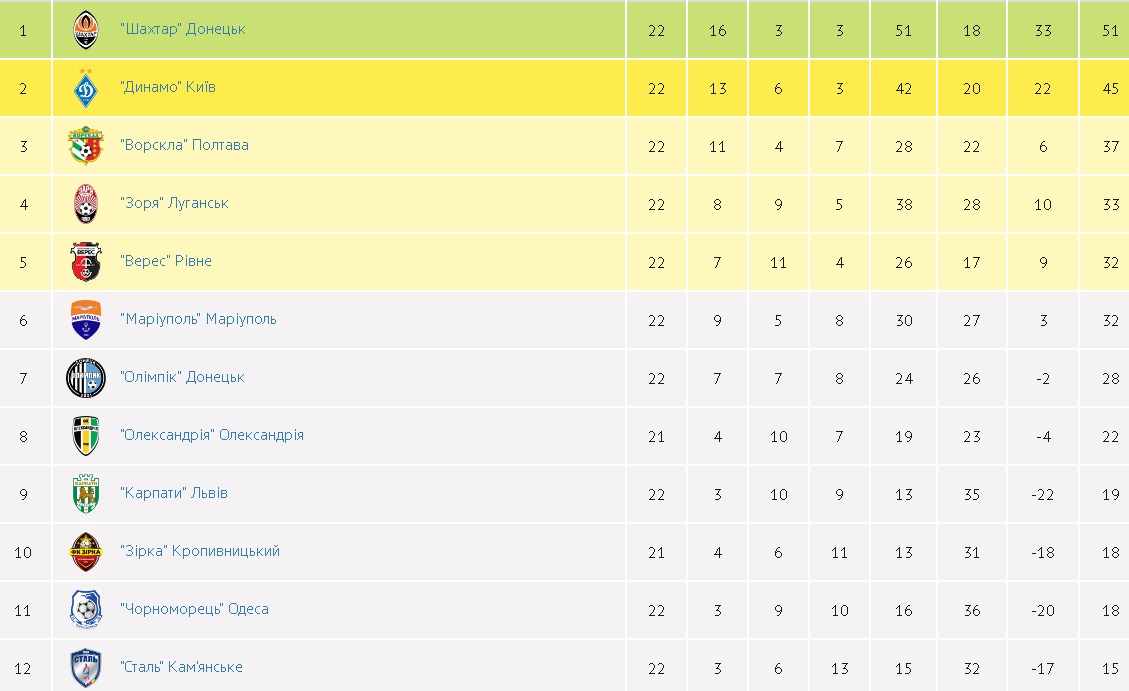1129x691 pixels.
Task: Click the Mariupol club logo
Action: pyautogui.click(x=86, y=320)
